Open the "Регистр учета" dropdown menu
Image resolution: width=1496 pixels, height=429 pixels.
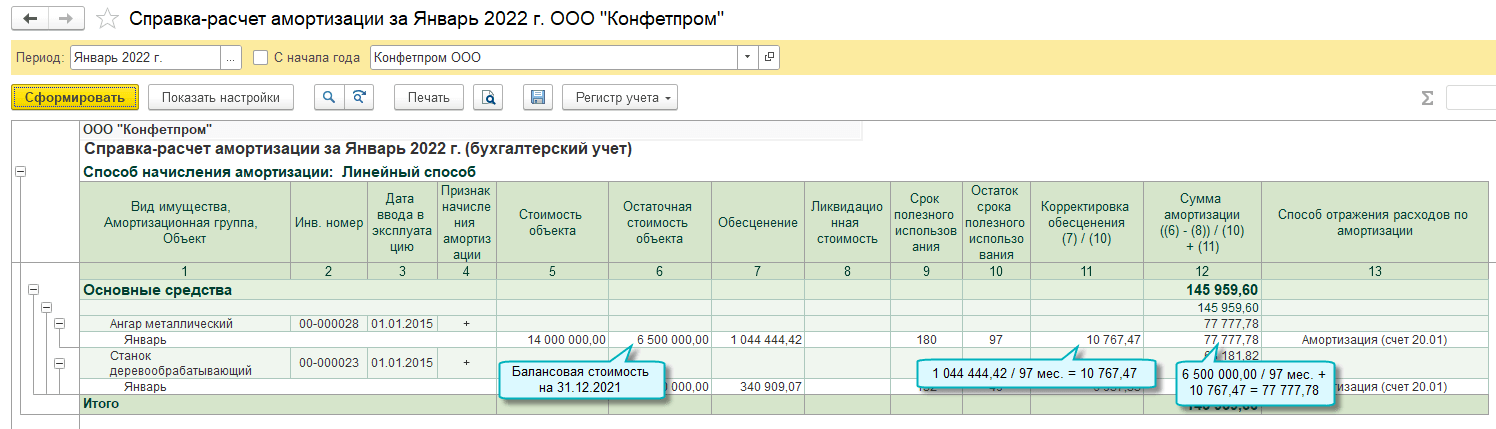[x=620, y=97]
